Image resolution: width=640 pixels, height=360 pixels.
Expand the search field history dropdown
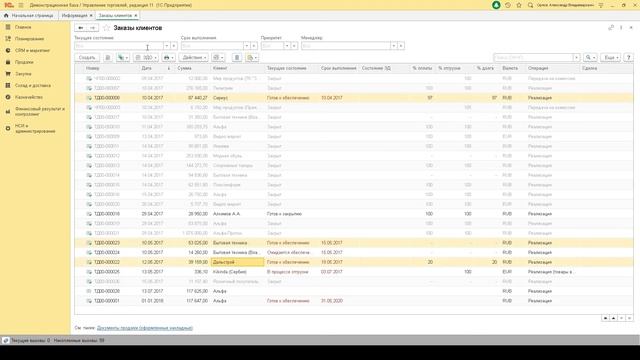pos(576,58)
